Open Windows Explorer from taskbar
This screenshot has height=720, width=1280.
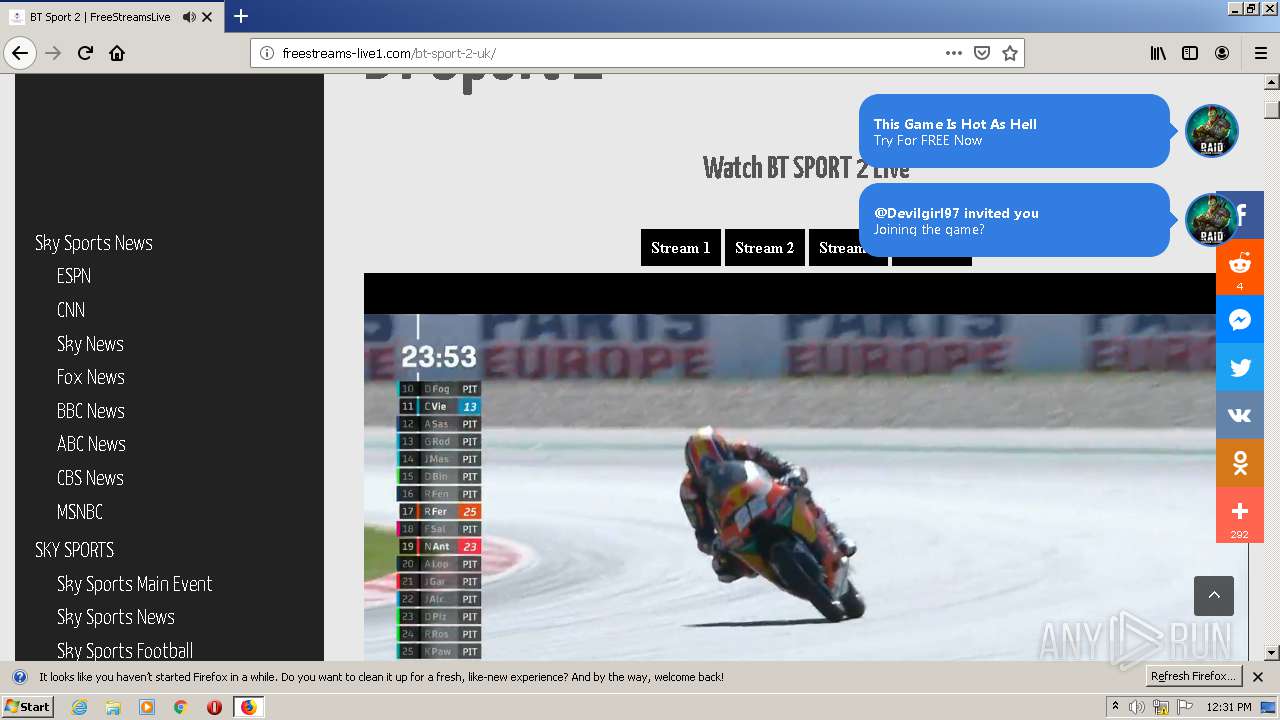tap(113, 707)
